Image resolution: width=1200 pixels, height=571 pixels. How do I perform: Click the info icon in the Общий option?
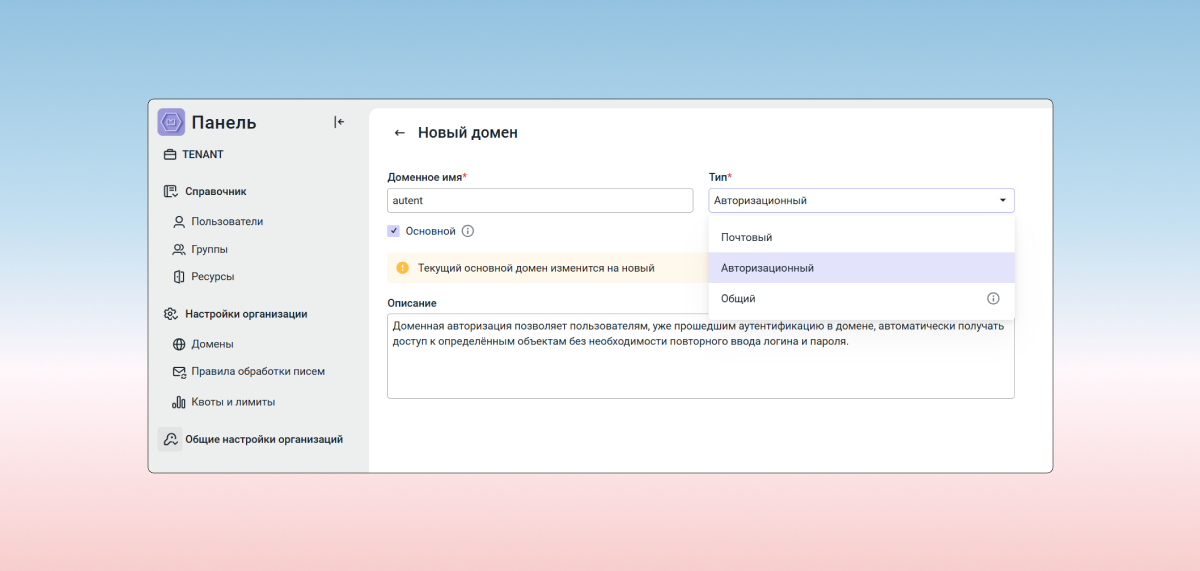coord(993,298)
